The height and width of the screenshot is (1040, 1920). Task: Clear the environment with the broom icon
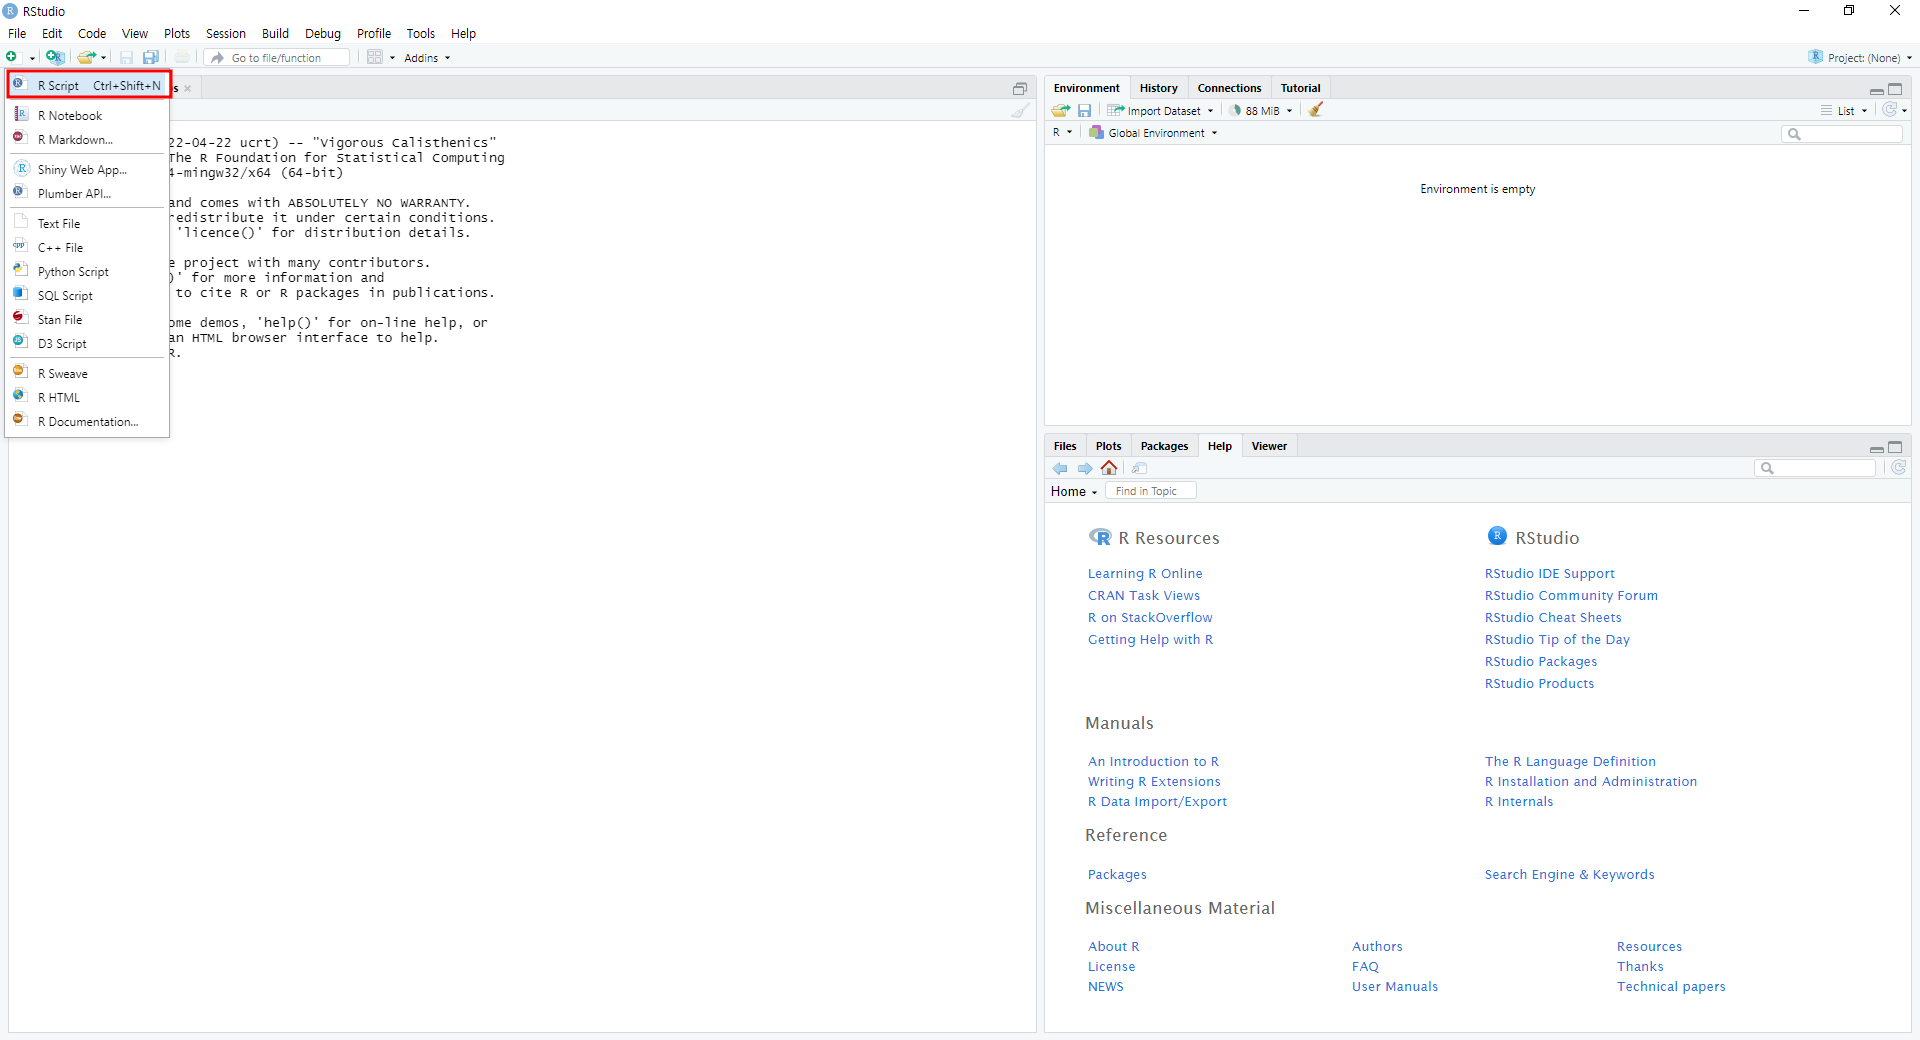pyautogui.click(x=1316, y=110)
